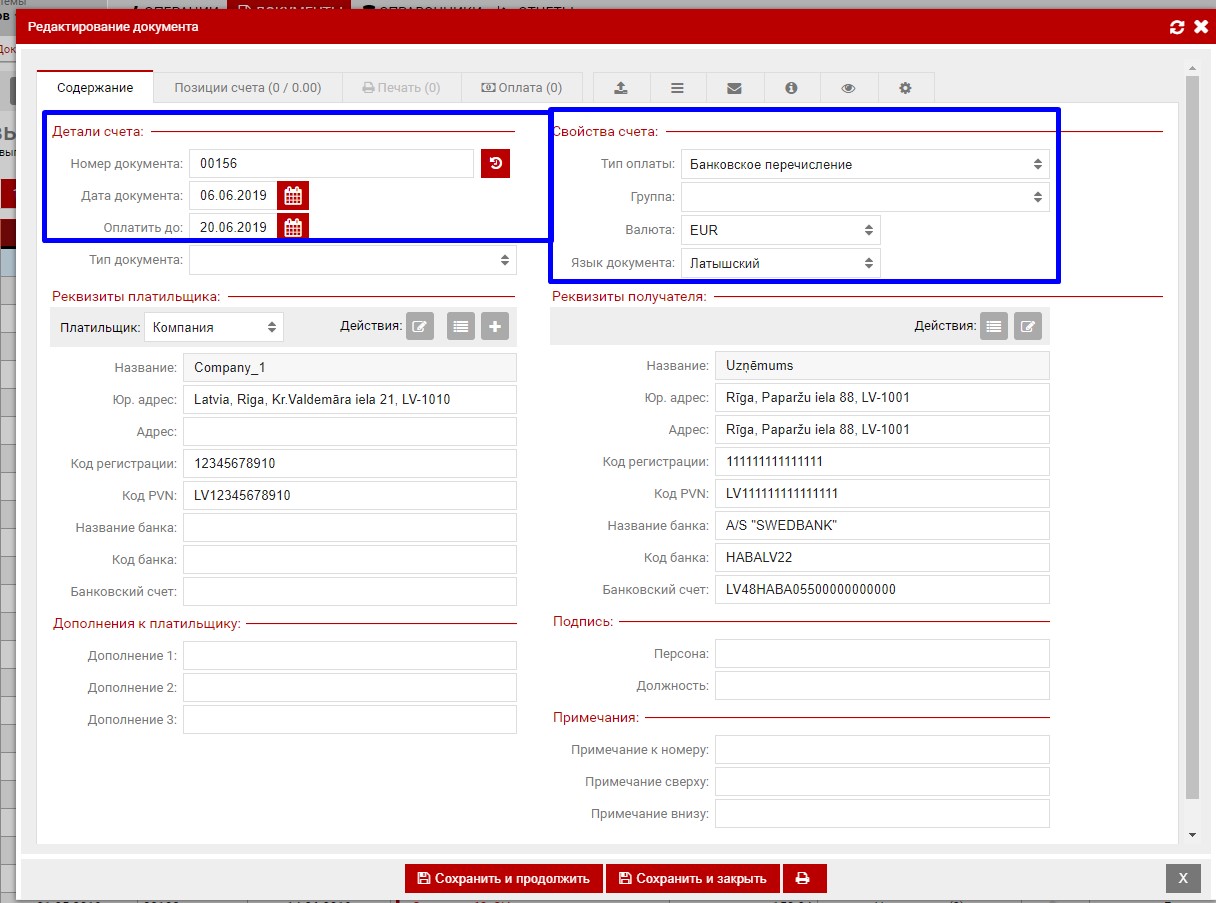
Task: Open the pay-until date calendar picker
Action: click(293, 227)
